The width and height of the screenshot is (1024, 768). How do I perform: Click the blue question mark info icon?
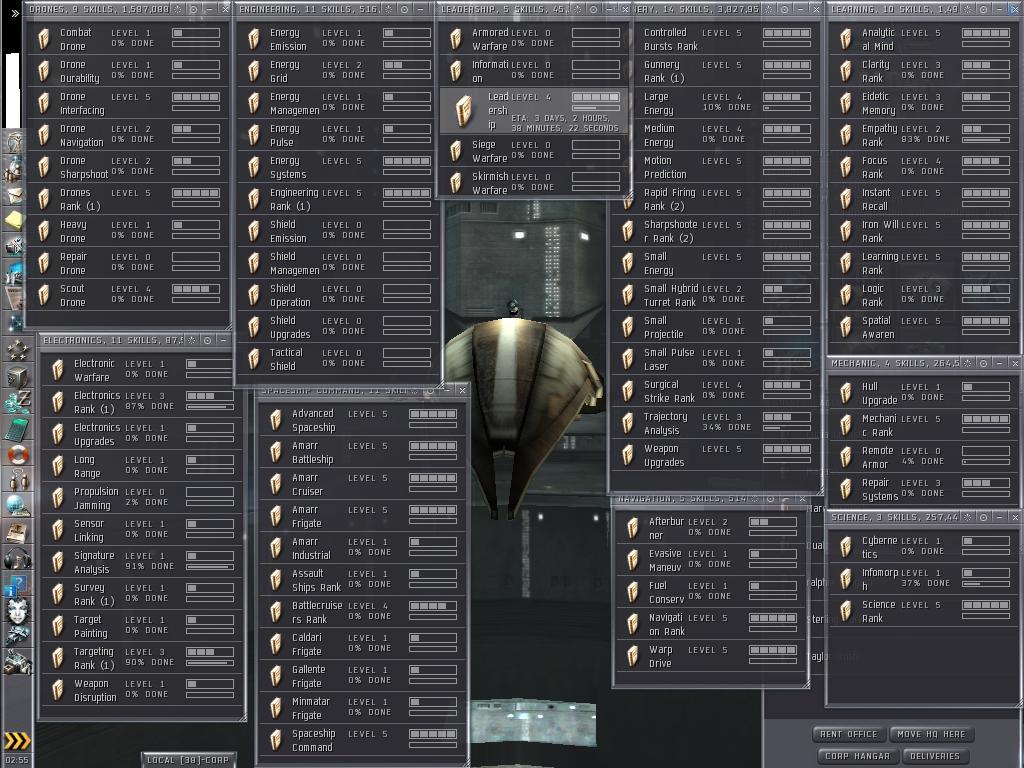17,584
